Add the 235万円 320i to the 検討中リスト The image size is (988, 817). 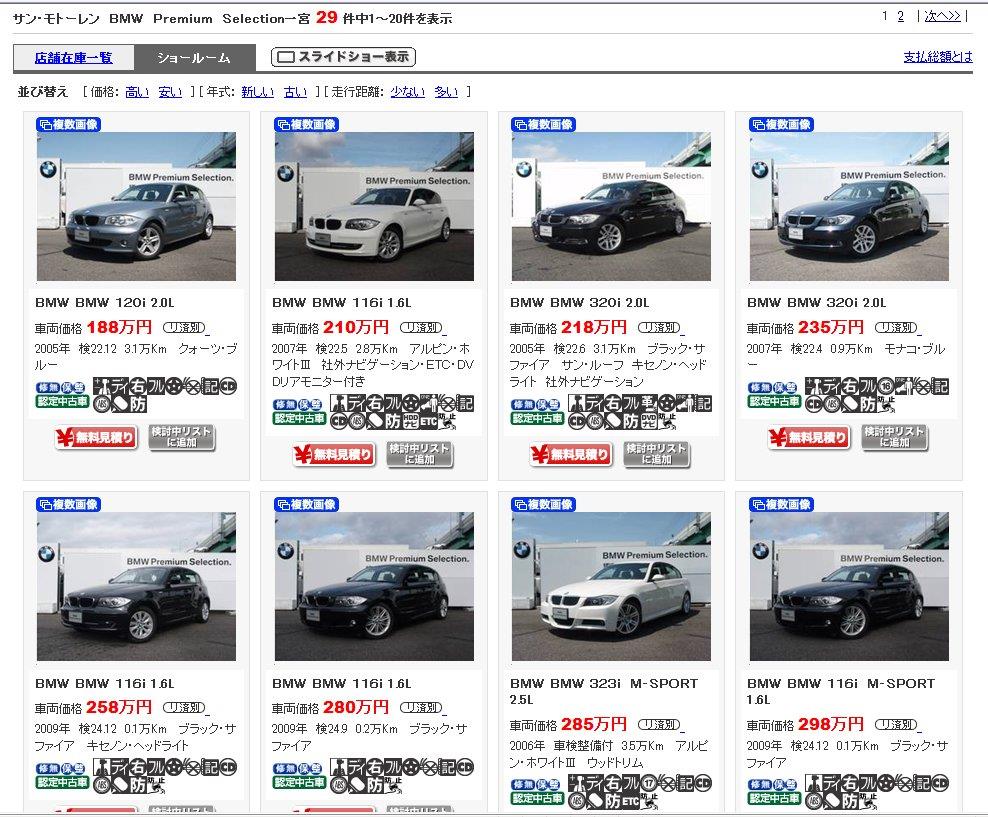point(895,437)
